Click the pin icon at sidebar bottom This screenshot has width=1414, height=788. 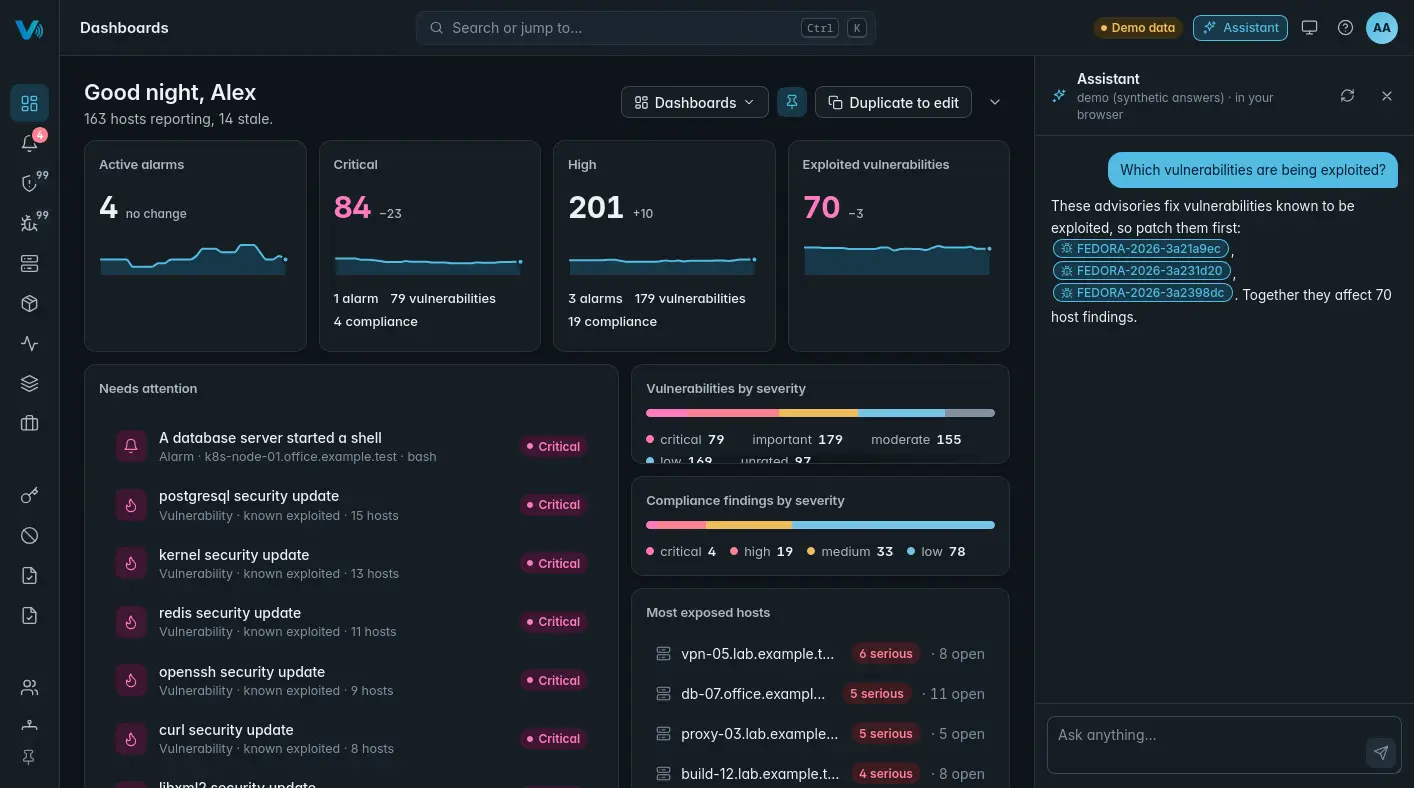tap(29, 758)
